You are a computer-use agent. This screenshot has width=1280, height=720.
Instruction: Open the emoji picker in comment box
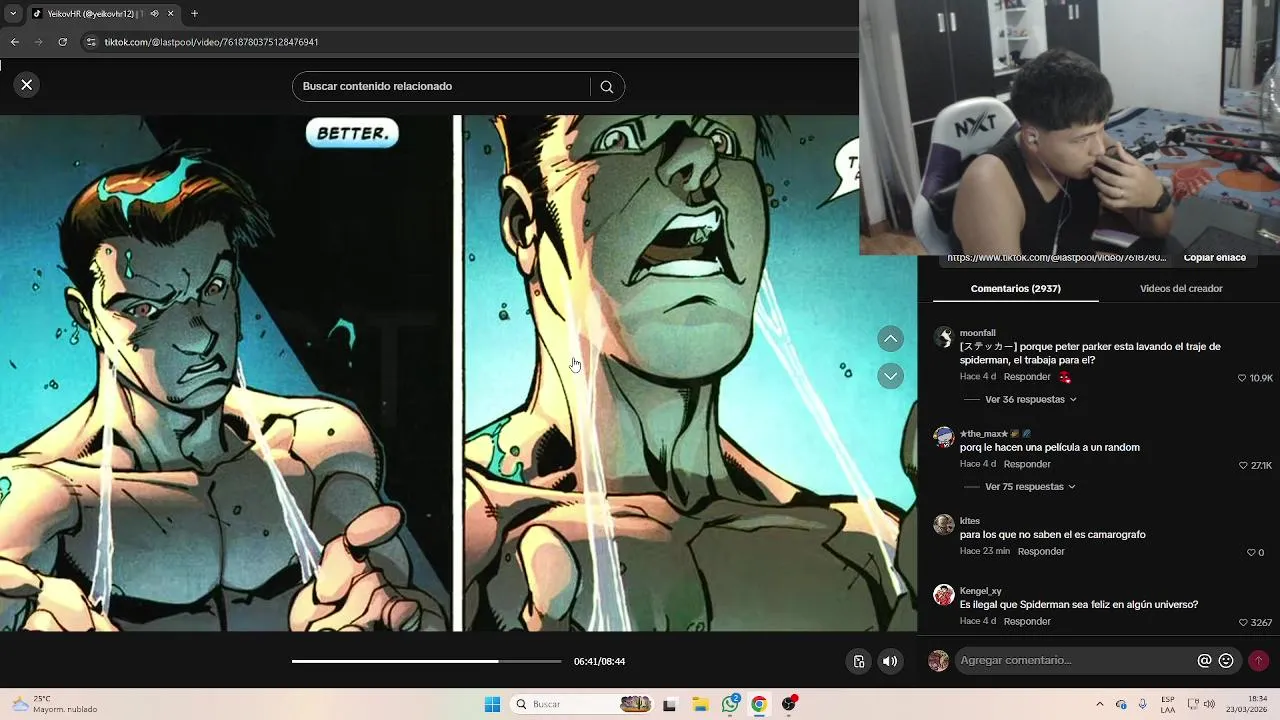click(1226, 661)
